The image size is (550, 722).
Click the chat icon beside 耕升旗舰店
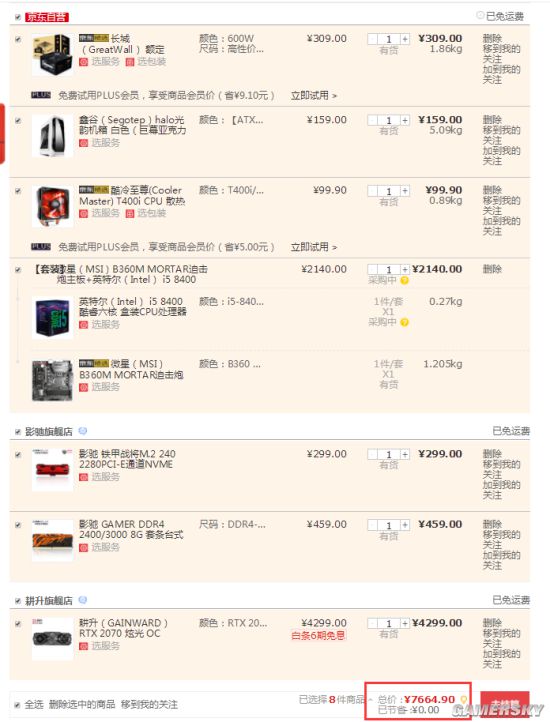(x=82, y=600)
